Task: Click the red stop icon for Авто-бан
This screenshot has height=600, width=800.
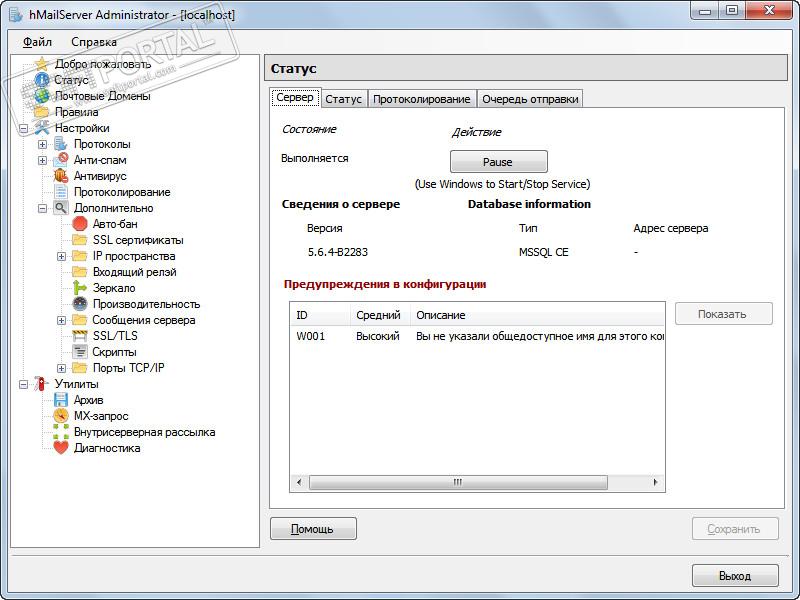Action: click(80, 223)
